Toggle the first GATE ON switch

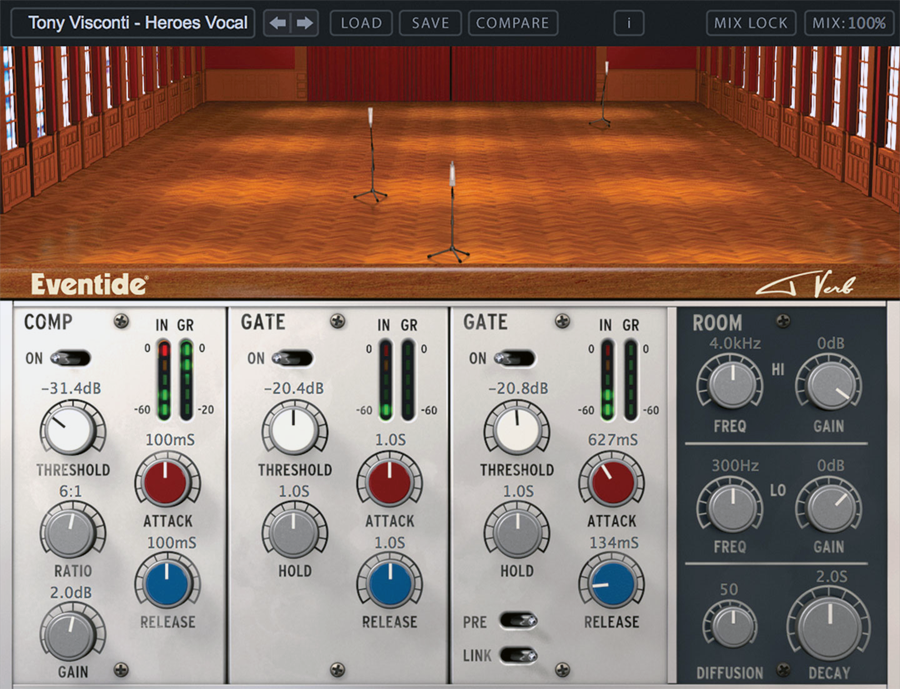click(292, 358)
